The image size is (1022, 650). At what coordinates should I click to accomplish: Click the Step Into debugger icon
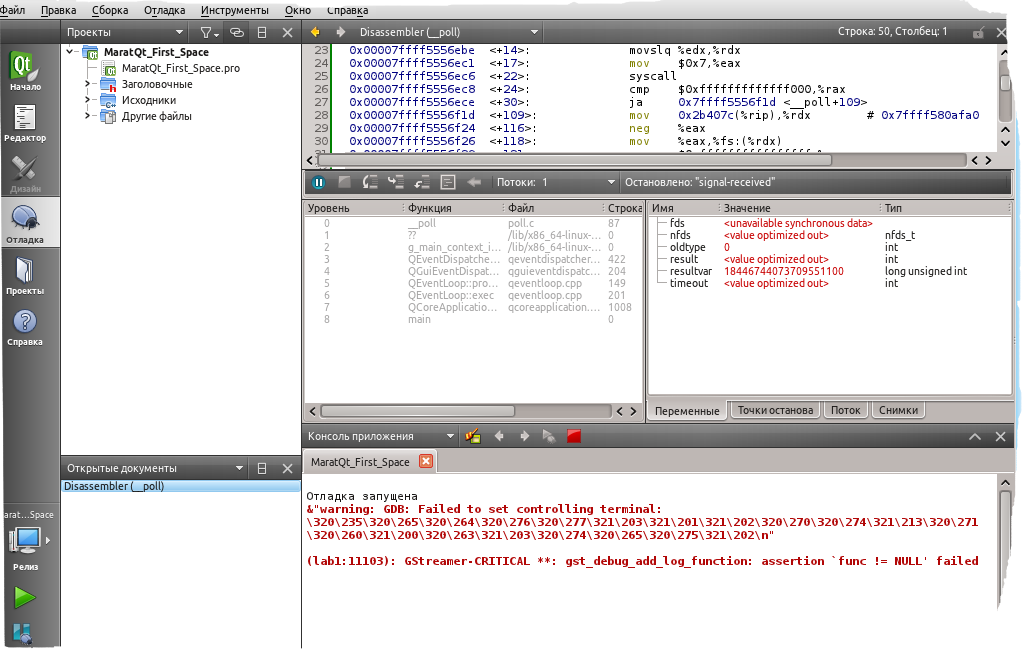click(x=396, y=183)
